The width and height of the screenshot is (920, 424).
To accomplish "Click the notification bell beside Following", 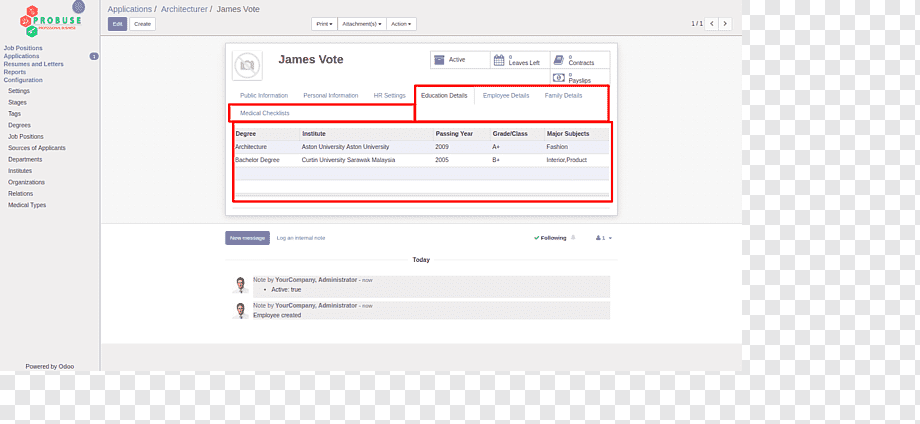I will pos(573,238).
